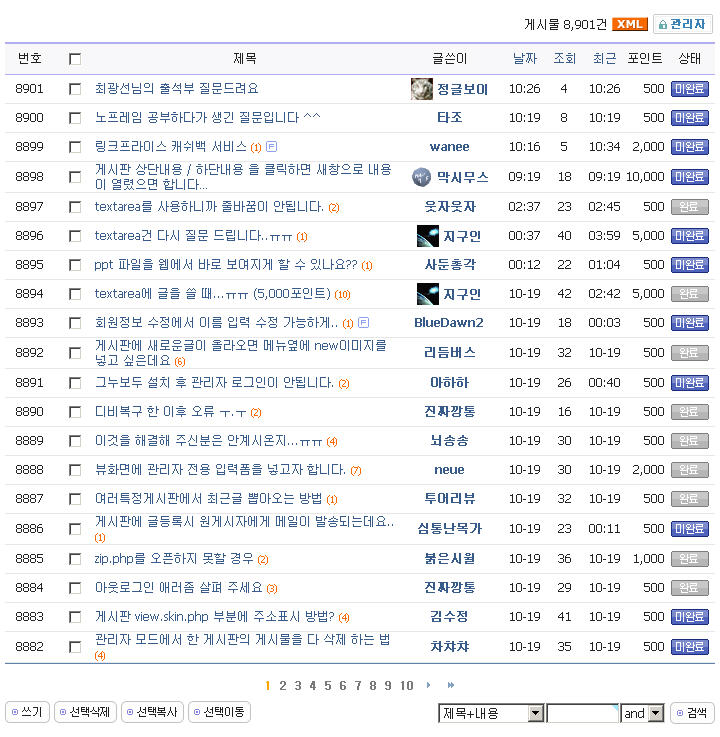
Task: Go to page 5 in pagination
Action: pyautogui.click(x=327, y=685)
